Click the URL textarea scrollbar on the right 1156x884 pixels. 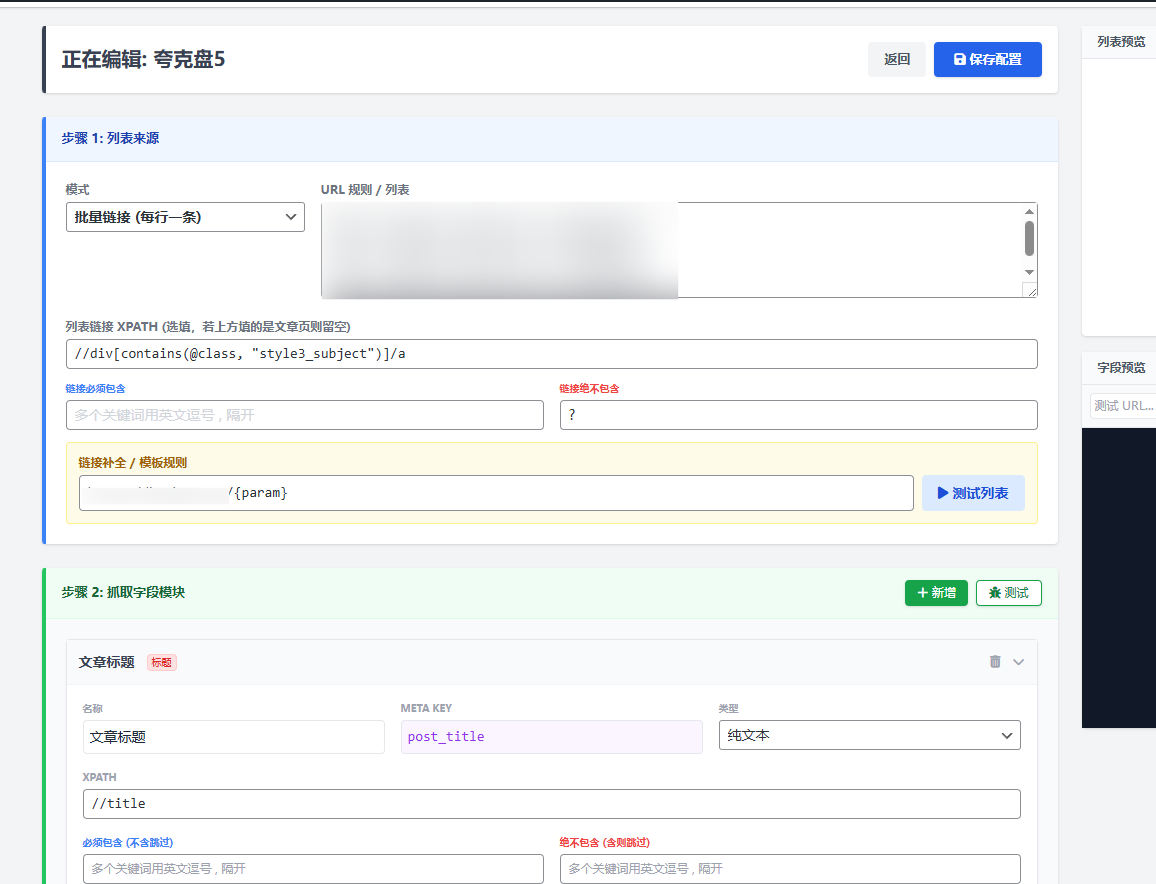pos(1031,240)
